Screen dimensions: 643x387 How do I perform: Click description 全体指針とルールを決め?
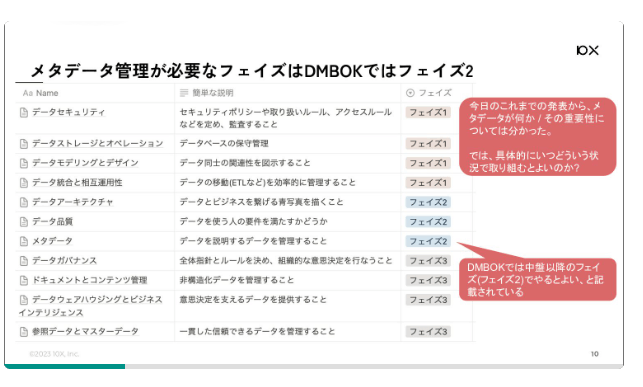coord(286,261)
